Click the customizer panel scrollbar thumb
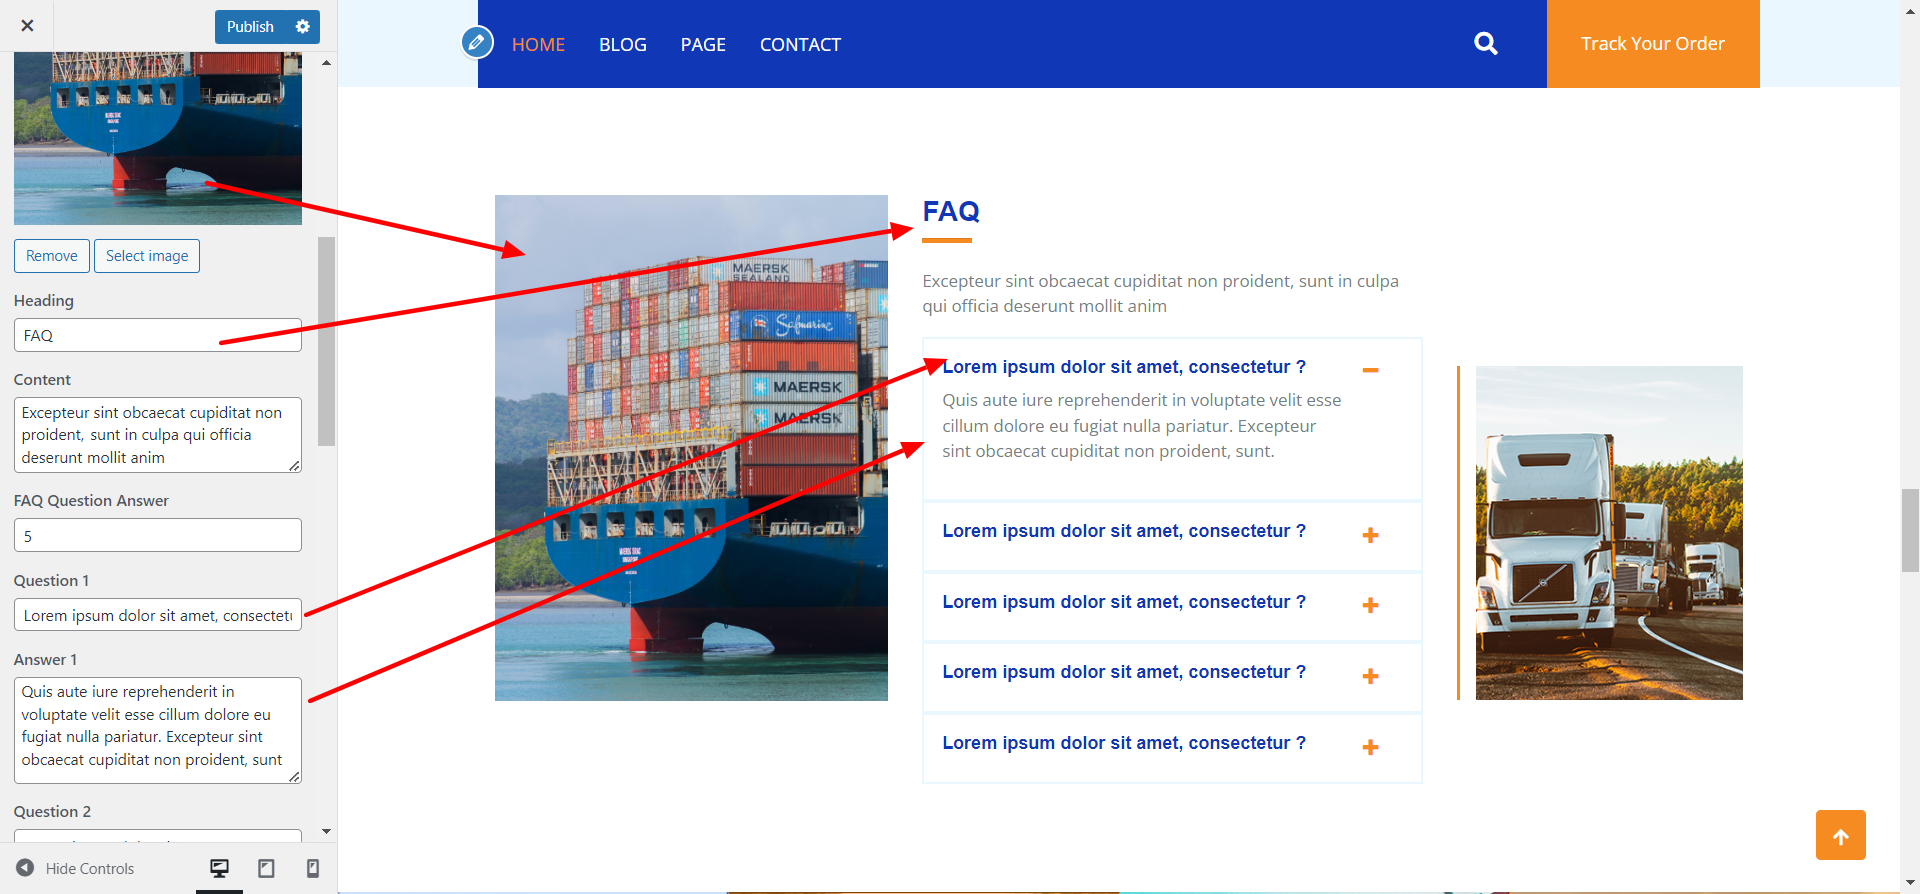Screen dimensions: 1920x894 (326, 341)
